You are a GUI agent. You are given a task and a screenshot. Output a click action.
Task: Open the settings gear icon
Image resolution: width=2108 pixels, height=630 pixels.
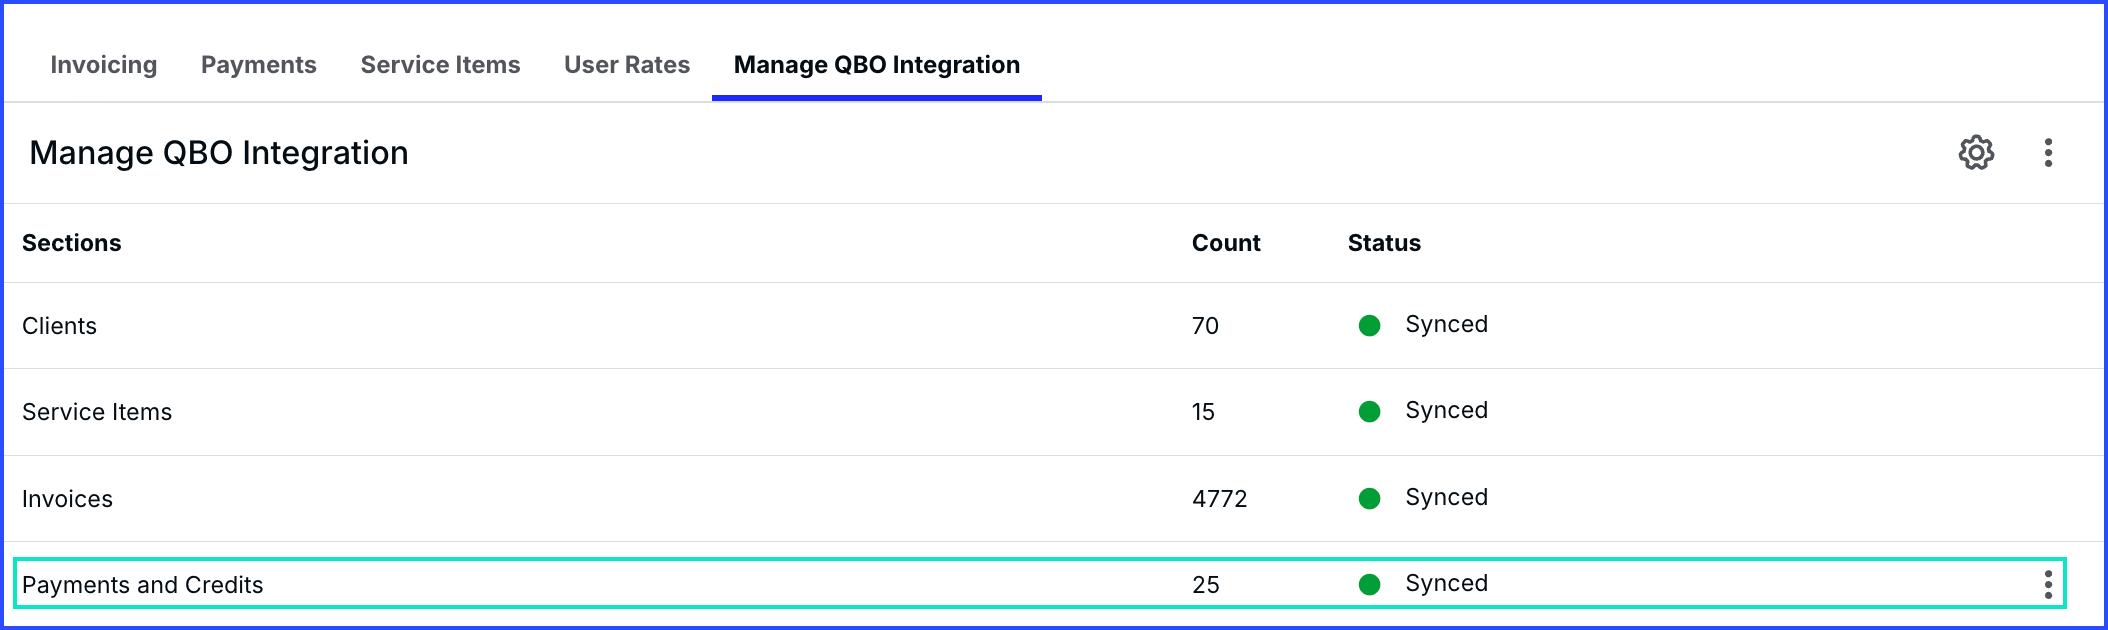point(1976,153)
